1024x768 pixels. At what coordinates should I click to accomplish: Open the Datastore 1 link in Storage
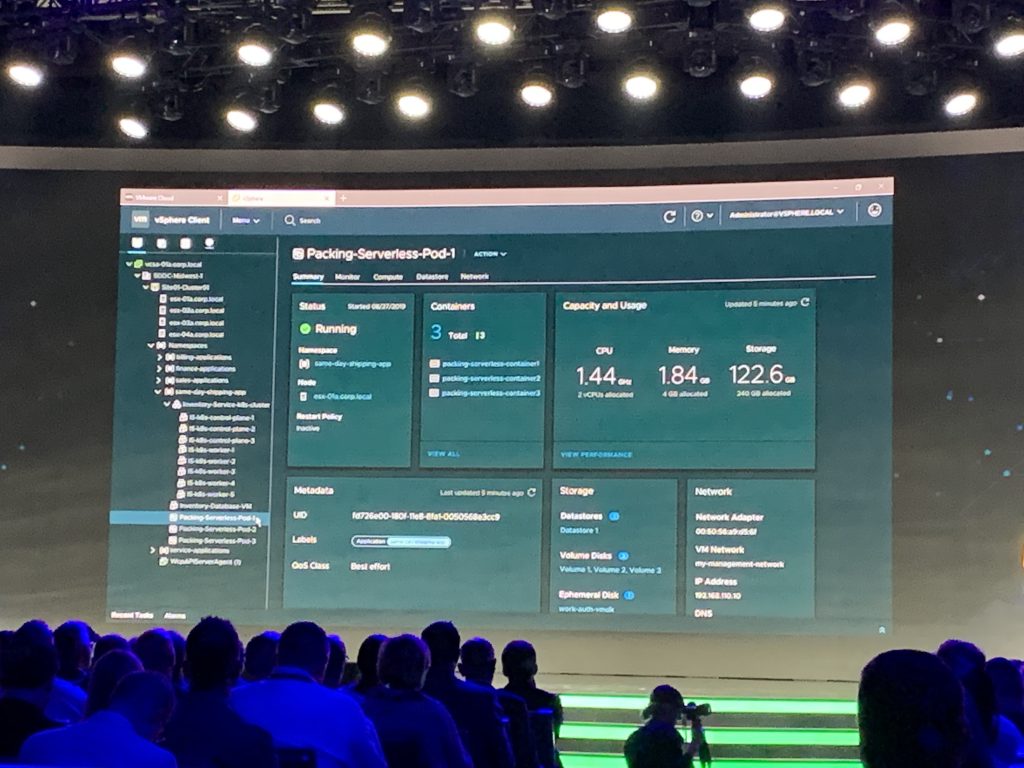(579, 530)
